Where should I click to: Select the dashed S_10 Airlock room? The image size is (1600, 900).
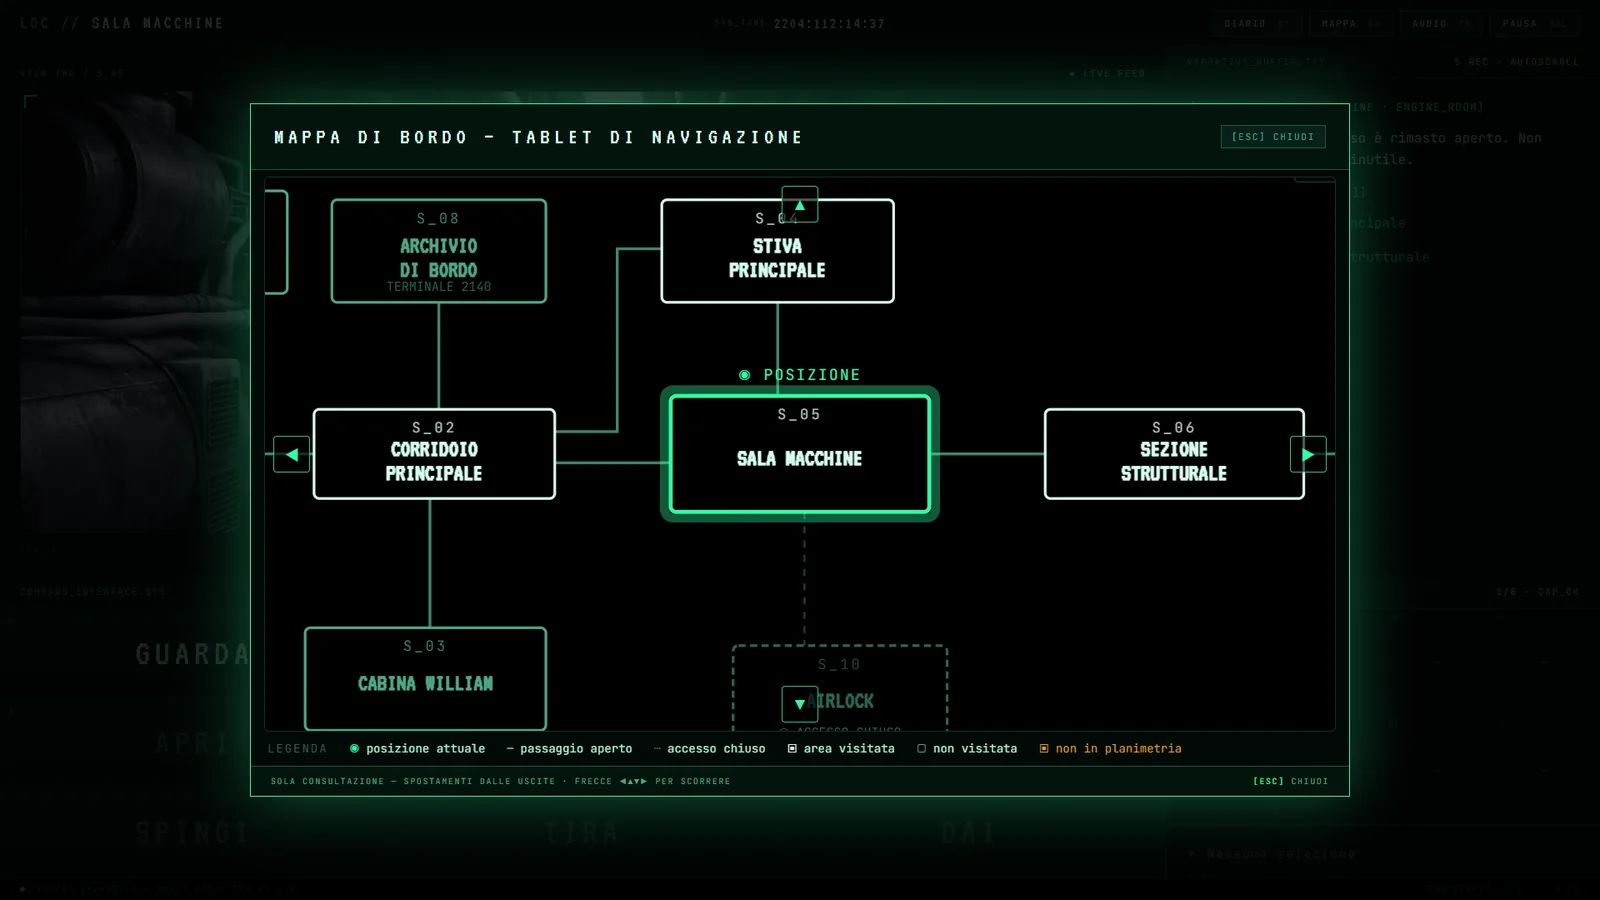tap(840, 688)
